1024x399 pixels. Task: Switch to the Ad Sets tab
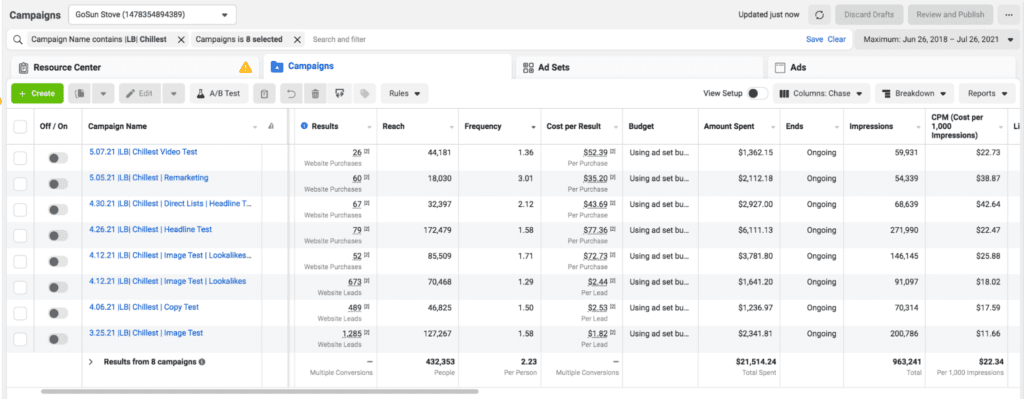coord(639,67)
